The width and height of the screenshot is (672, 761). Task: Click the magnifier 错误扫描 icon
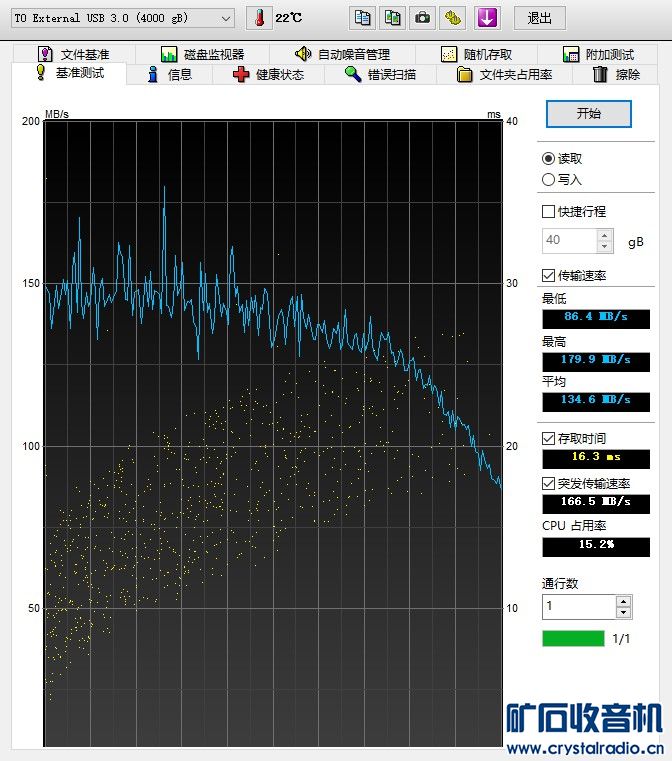[353, 74]
